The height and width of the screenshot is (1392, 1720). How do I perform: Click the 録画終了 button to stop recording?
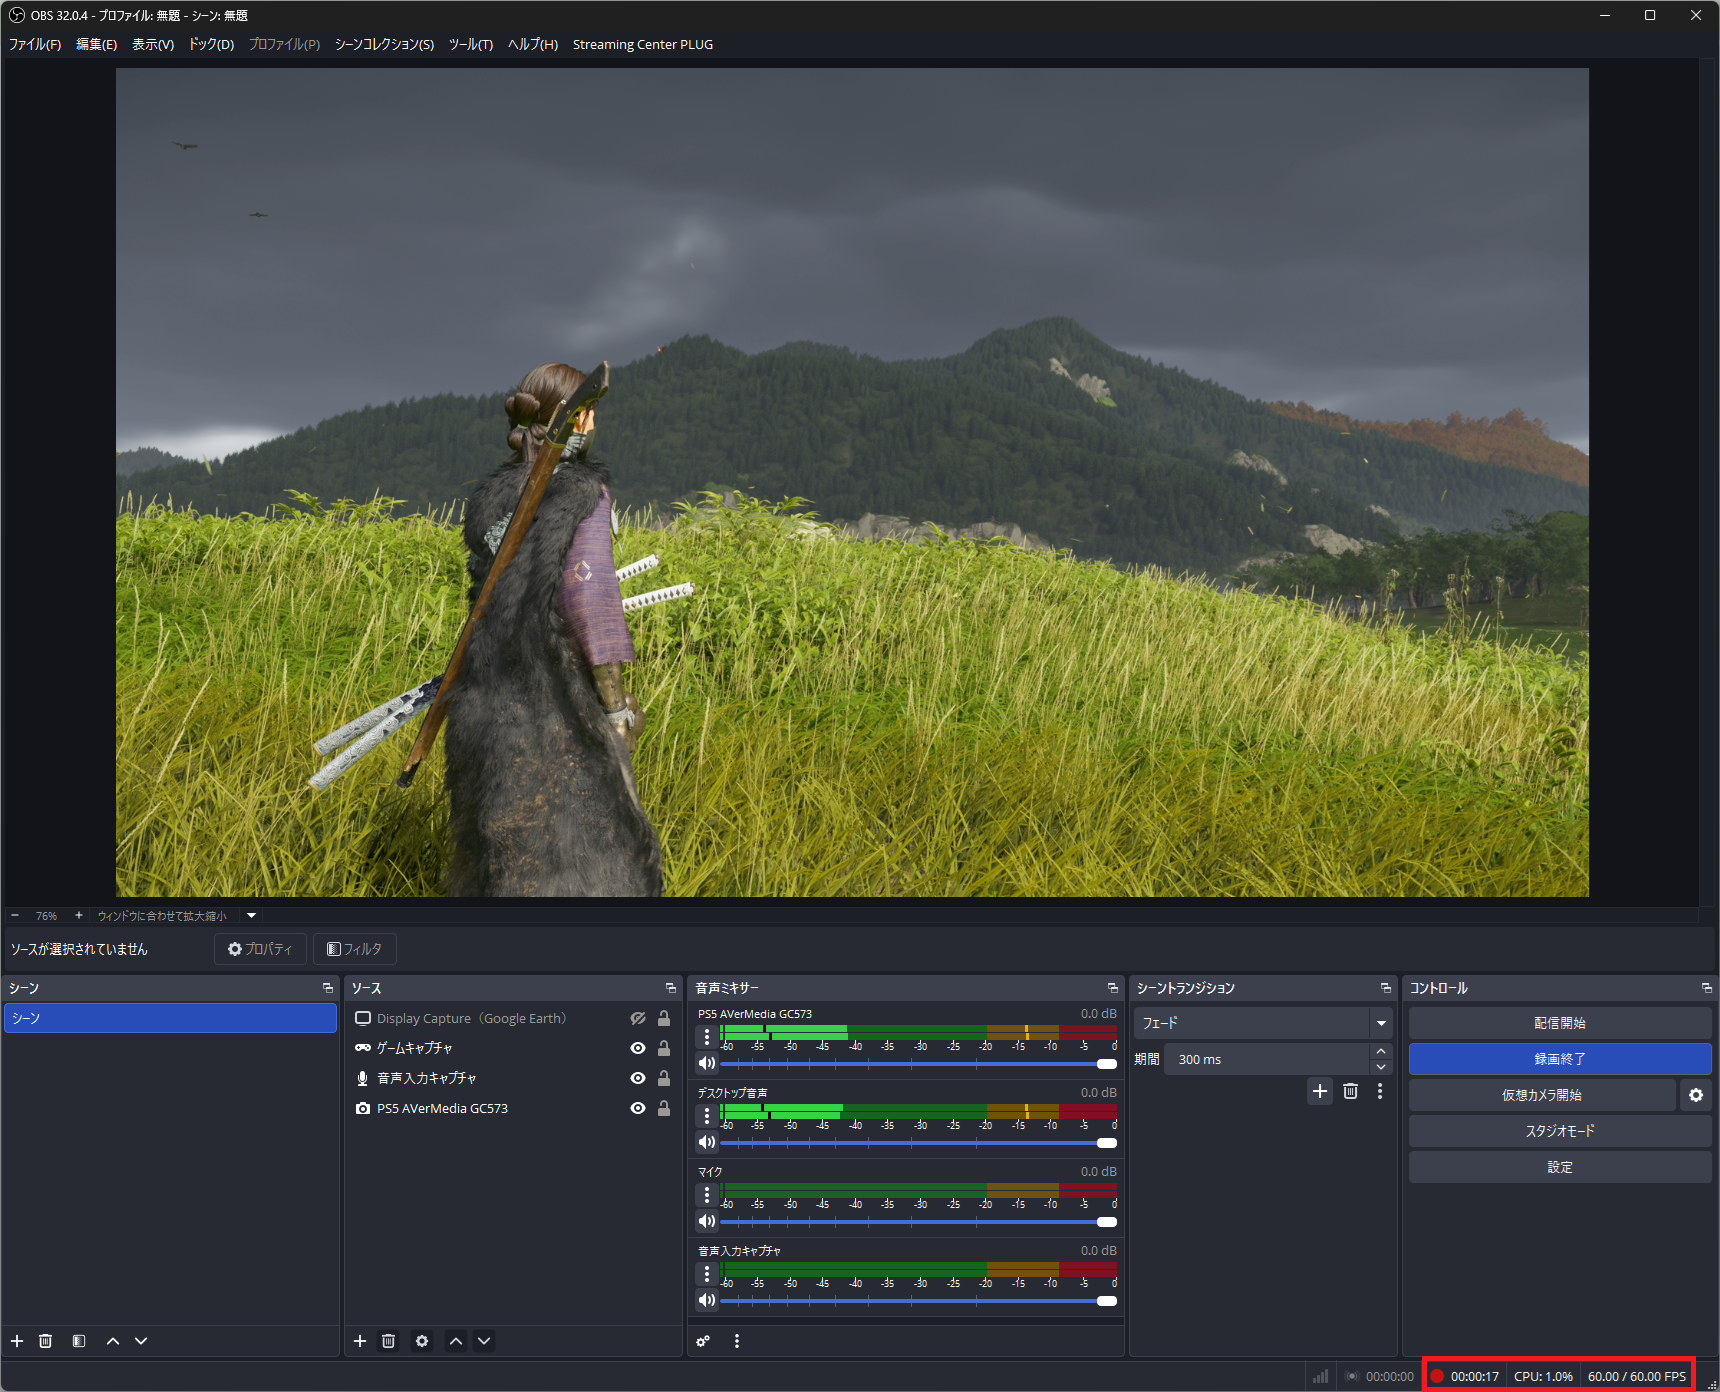pos(1559,1059)
